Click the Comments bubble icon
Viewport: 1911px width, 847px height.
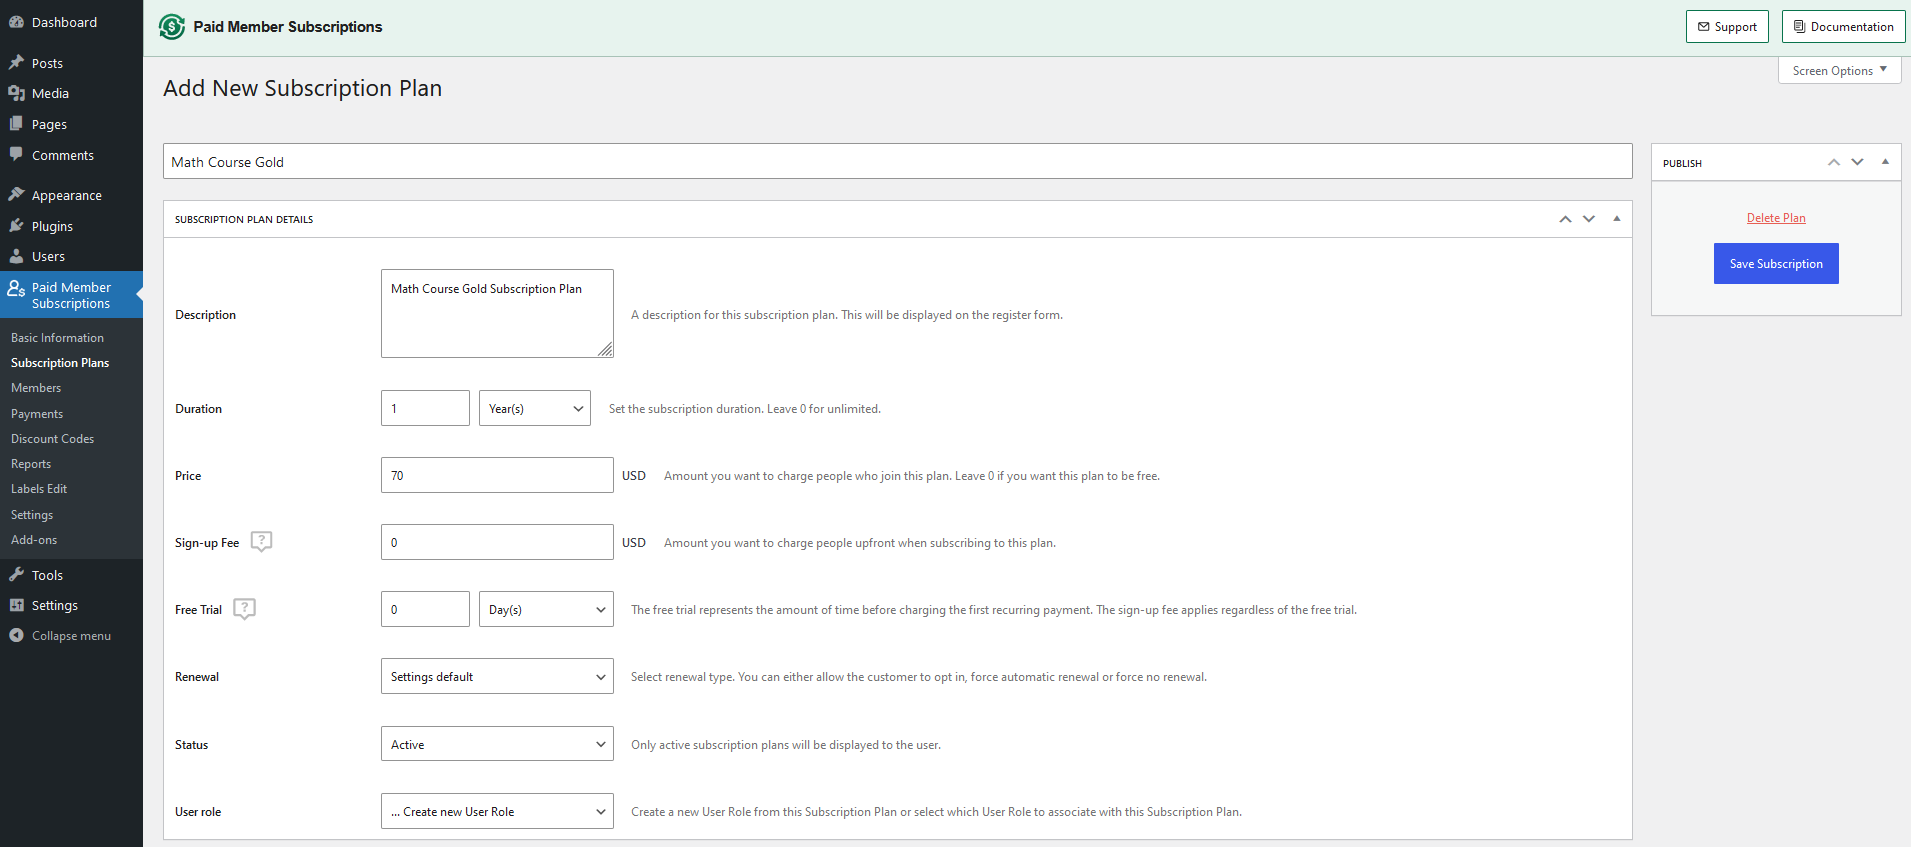[x=16, y=154]
